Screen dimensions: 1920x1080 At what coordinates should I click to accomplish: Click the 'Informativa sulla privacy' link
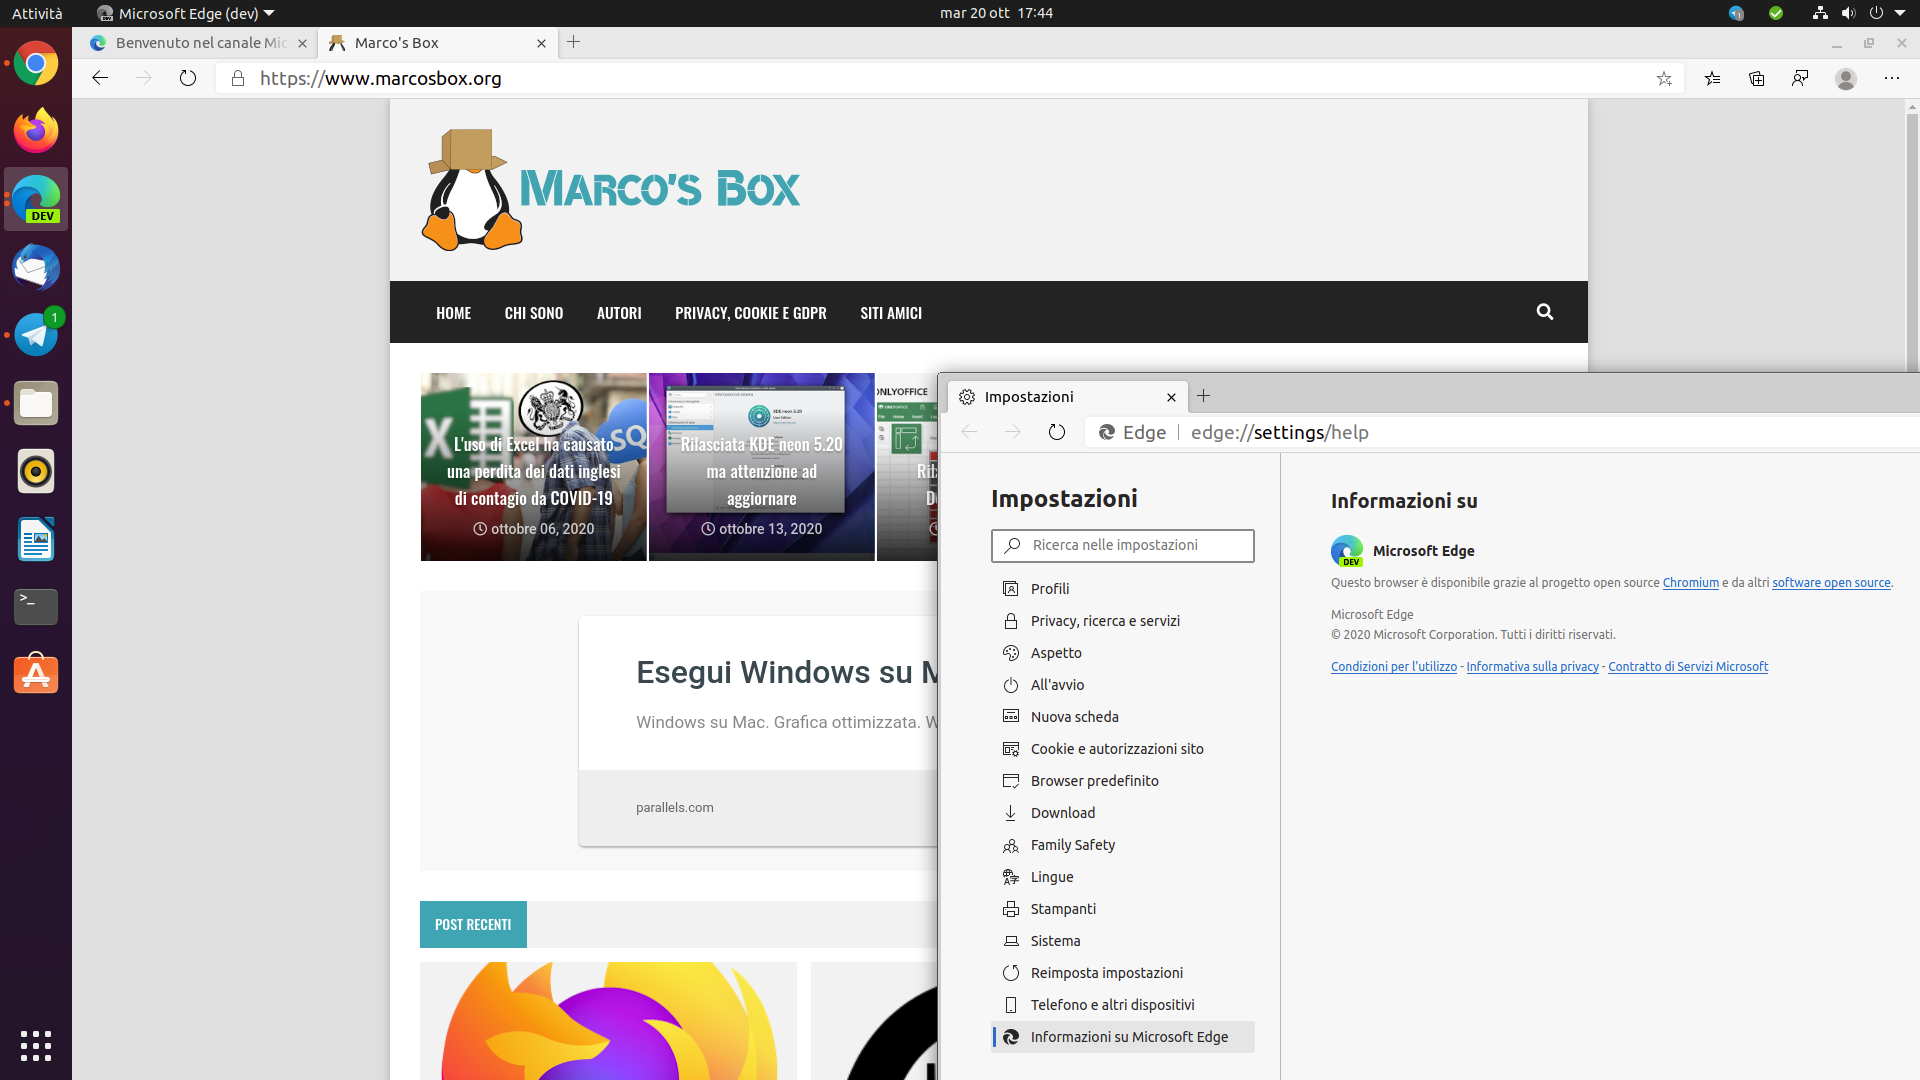[1532, 666]
